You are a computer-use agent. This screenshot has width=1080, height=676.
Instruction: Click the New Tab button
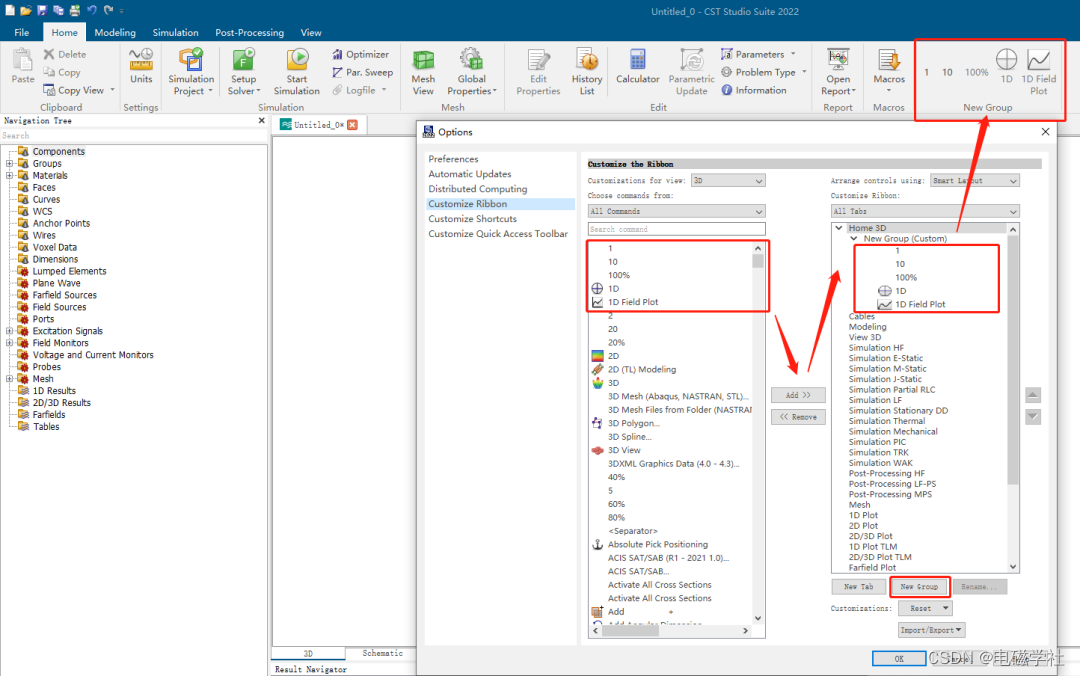click(x=858, y=587)
